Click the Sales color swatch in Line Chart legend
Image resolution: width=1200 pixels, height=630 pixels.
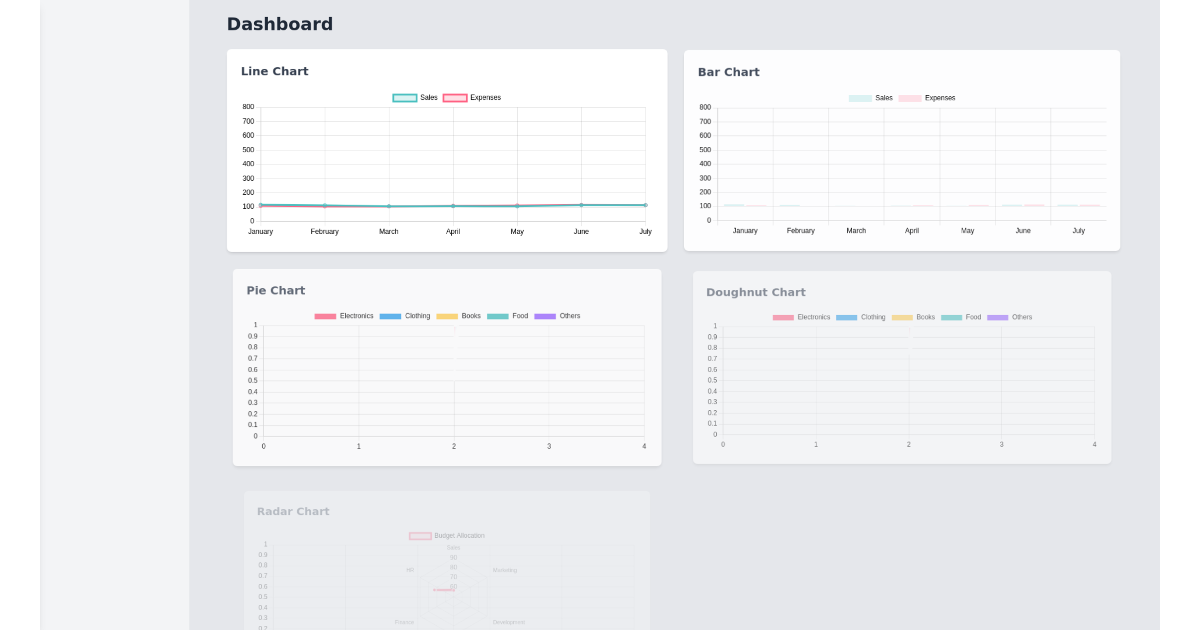(x=404, y=97)
